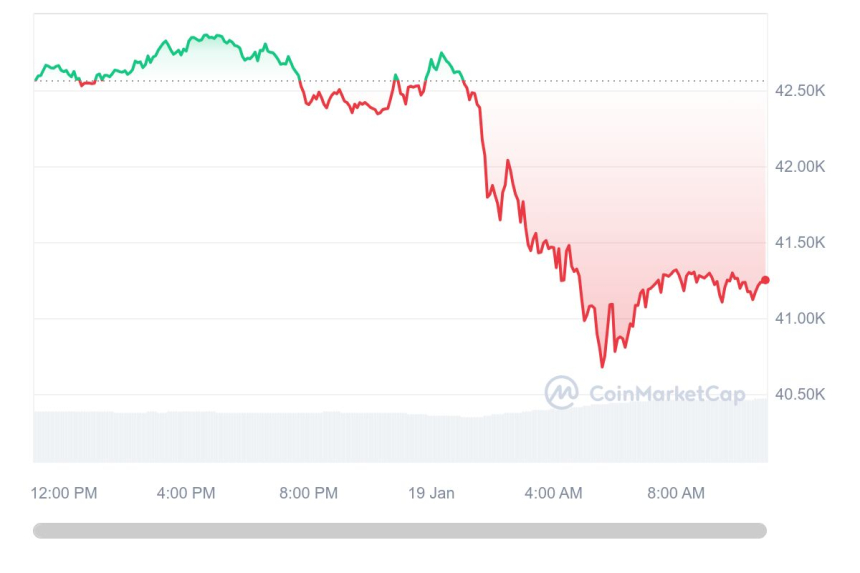Select the 8:00 PM time label

[x=308, y=493]
